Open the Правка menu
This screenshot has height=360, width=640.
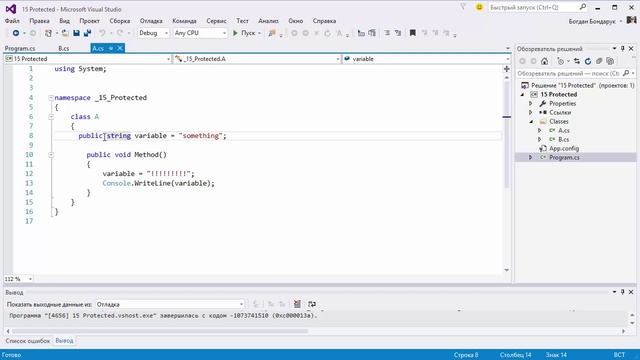(x=39, y=21)
